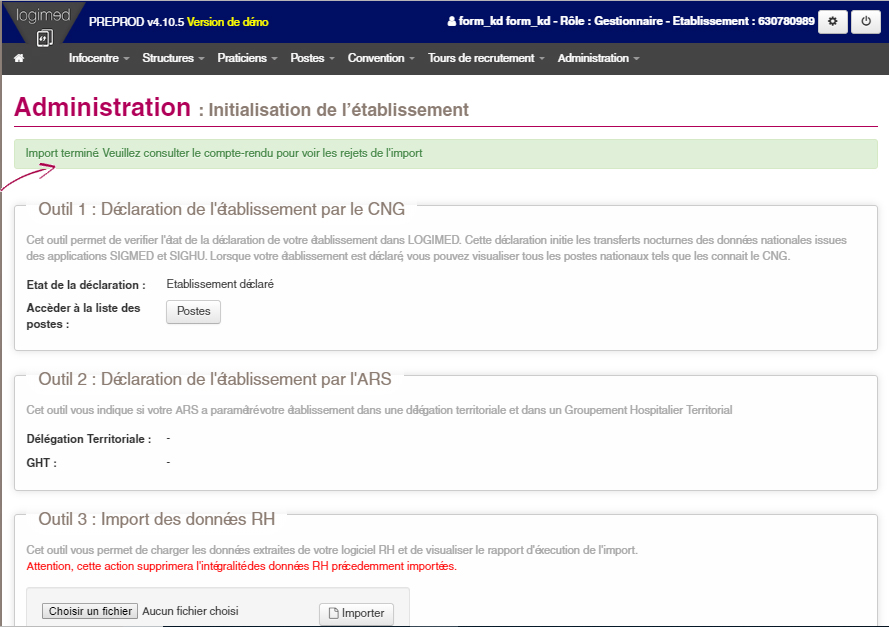Viewport: 889px width, 627px height.
Task: Click the Postes button in Outil 1
Action: tap(193, 311)
